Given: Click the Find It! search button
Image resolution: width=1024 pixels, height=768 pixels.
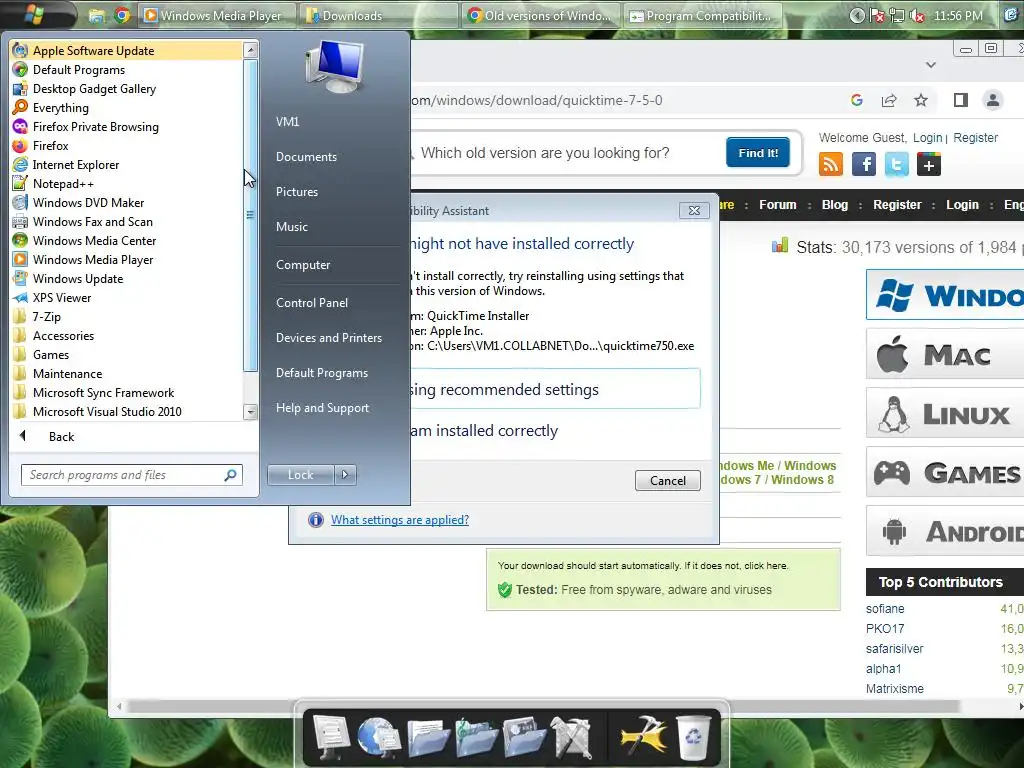Looking at the screenshot, I should [758, 153].
